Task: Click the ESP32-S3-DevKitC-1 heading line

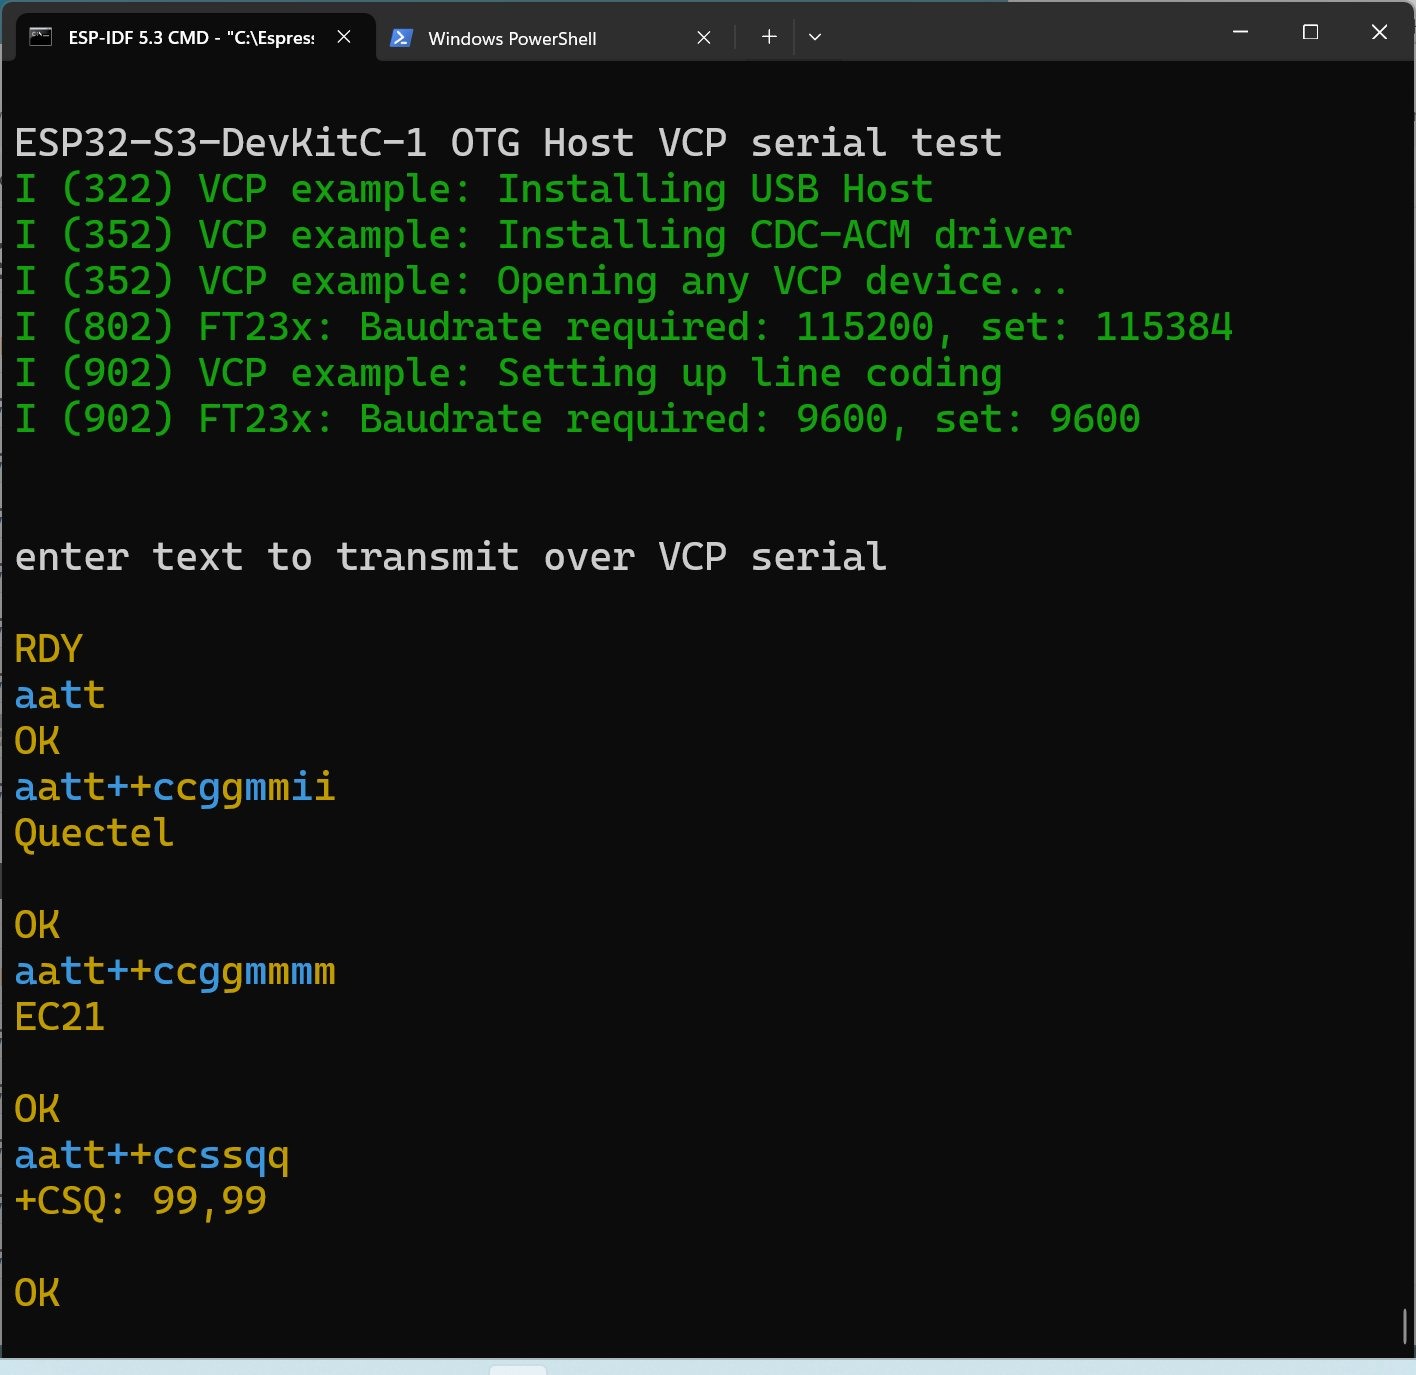Action: tap(508, 143)
